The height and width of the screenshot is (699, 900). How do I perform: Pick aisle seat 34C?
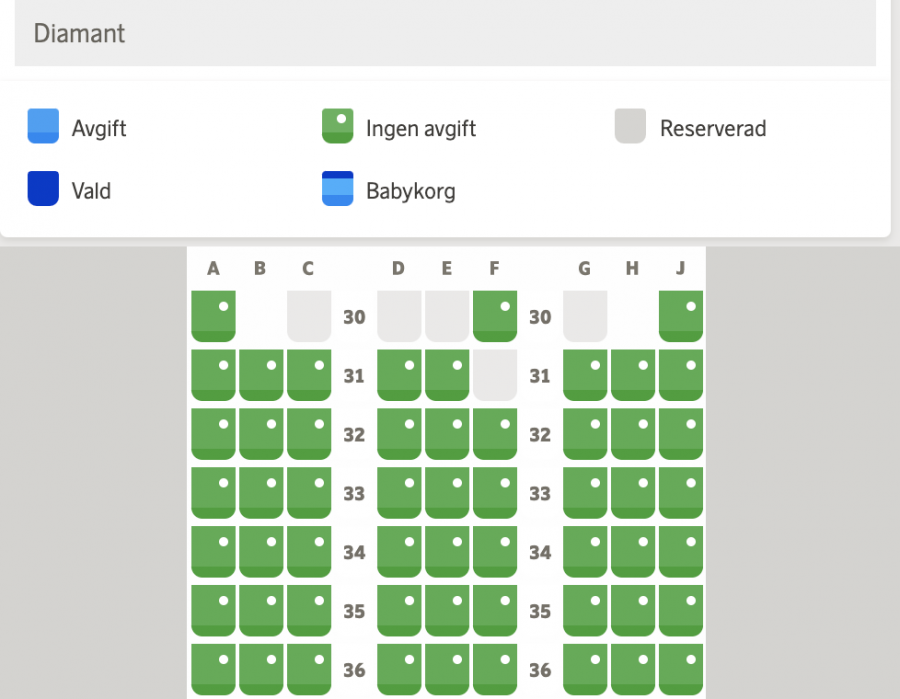pyautogui.click(x=309, y=552)
